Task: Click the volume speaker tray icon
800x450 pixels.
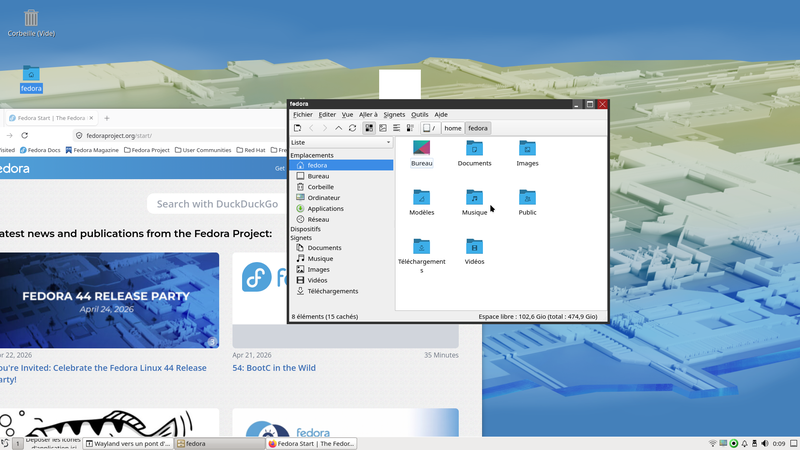Action: tap(764, 443)
